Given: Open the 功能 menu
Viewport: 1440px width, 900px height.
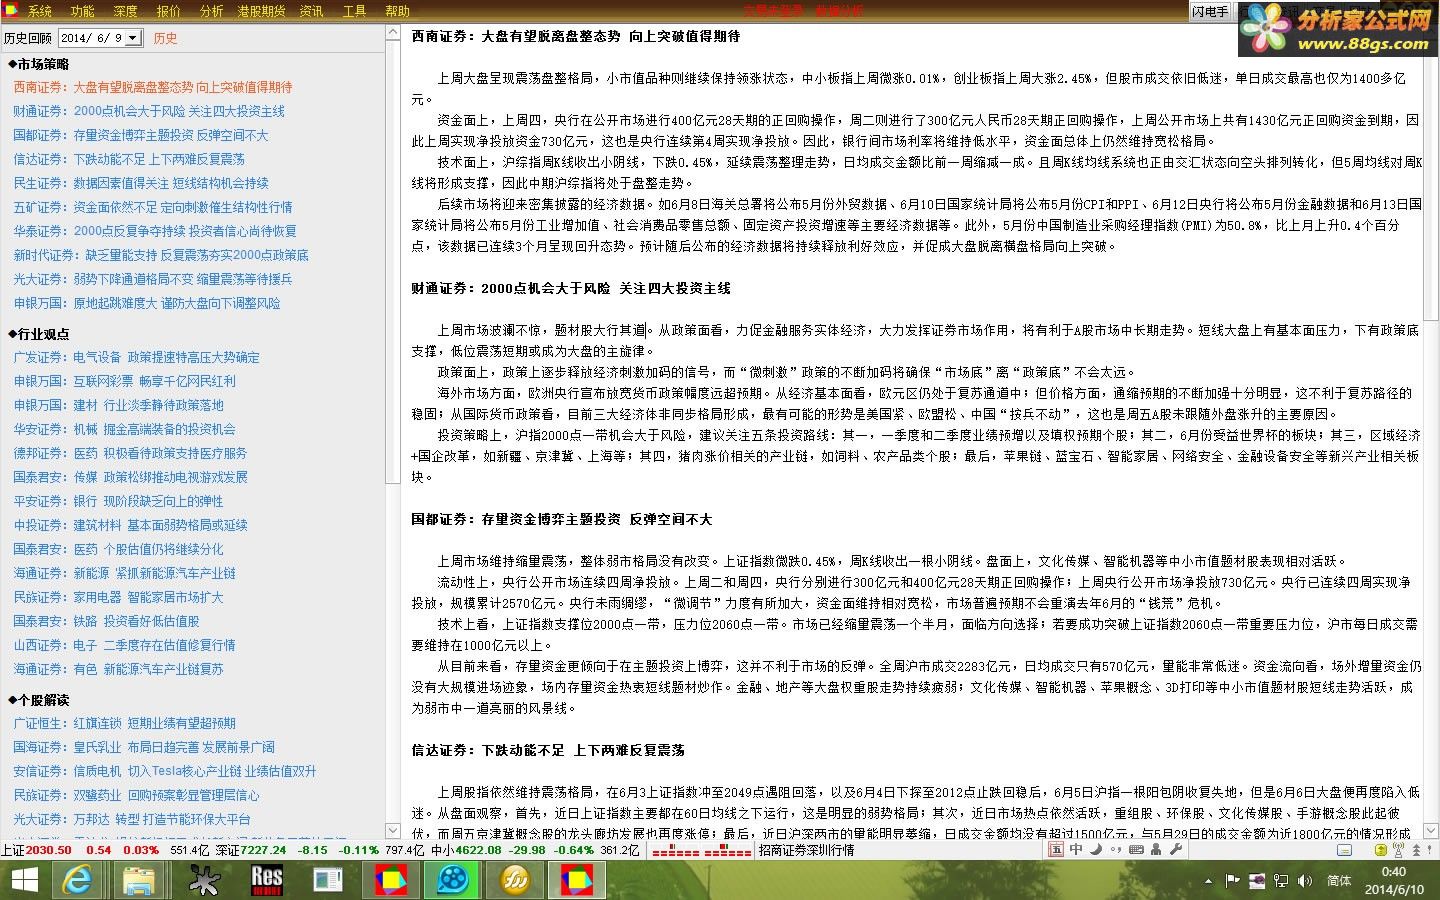Looking at the screenshot, I should (82, 11).
